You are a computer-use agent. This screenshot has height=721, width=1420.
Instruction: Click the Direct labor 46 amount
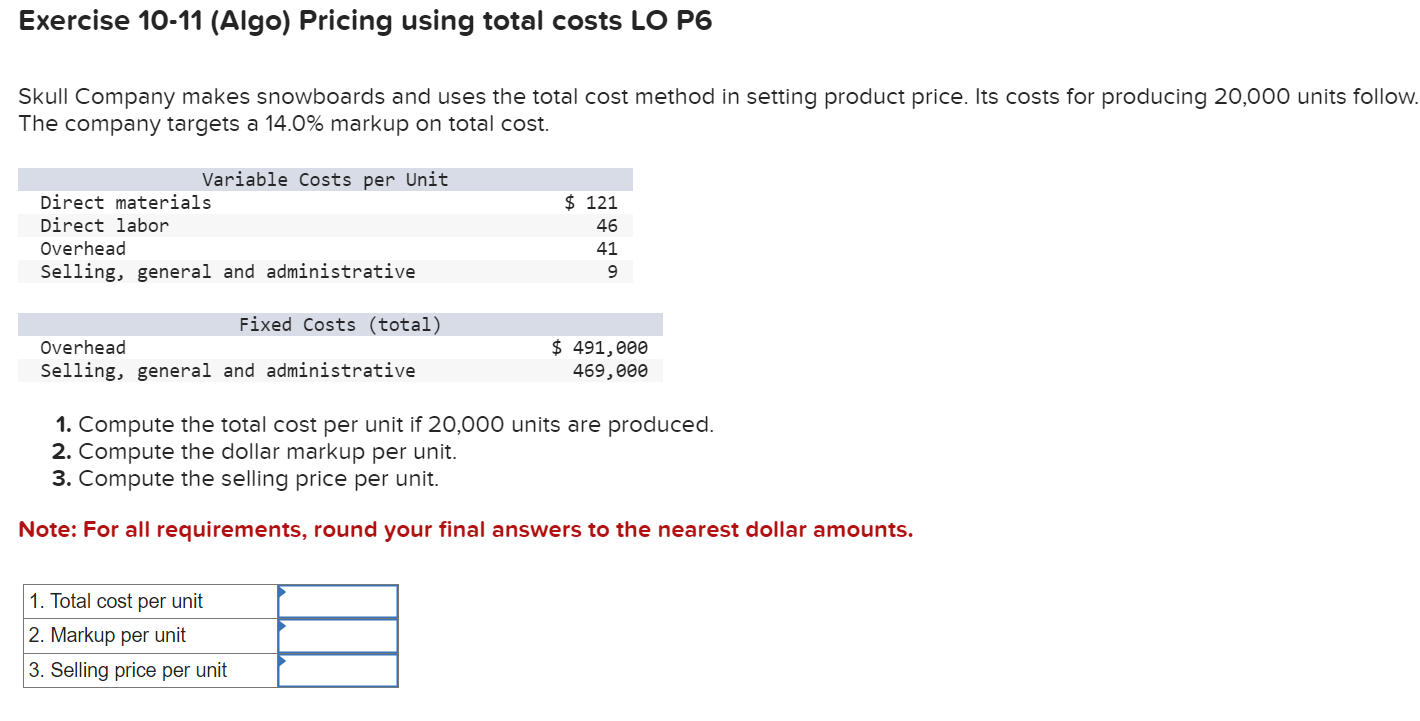coord(610,225)
